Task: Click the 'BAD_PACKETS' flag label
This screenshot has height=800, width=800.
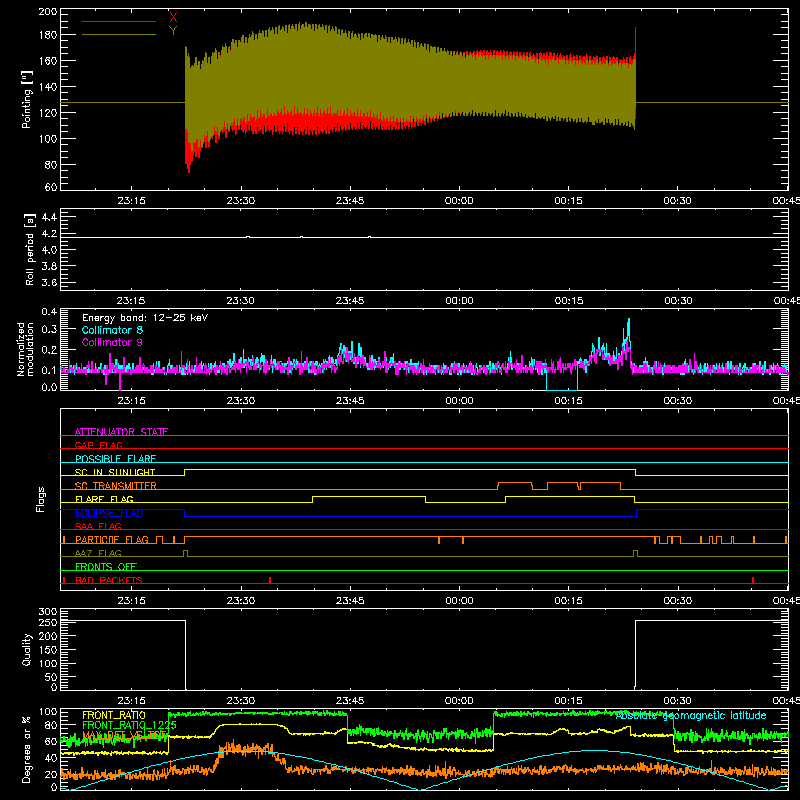Action: point(109,581)
